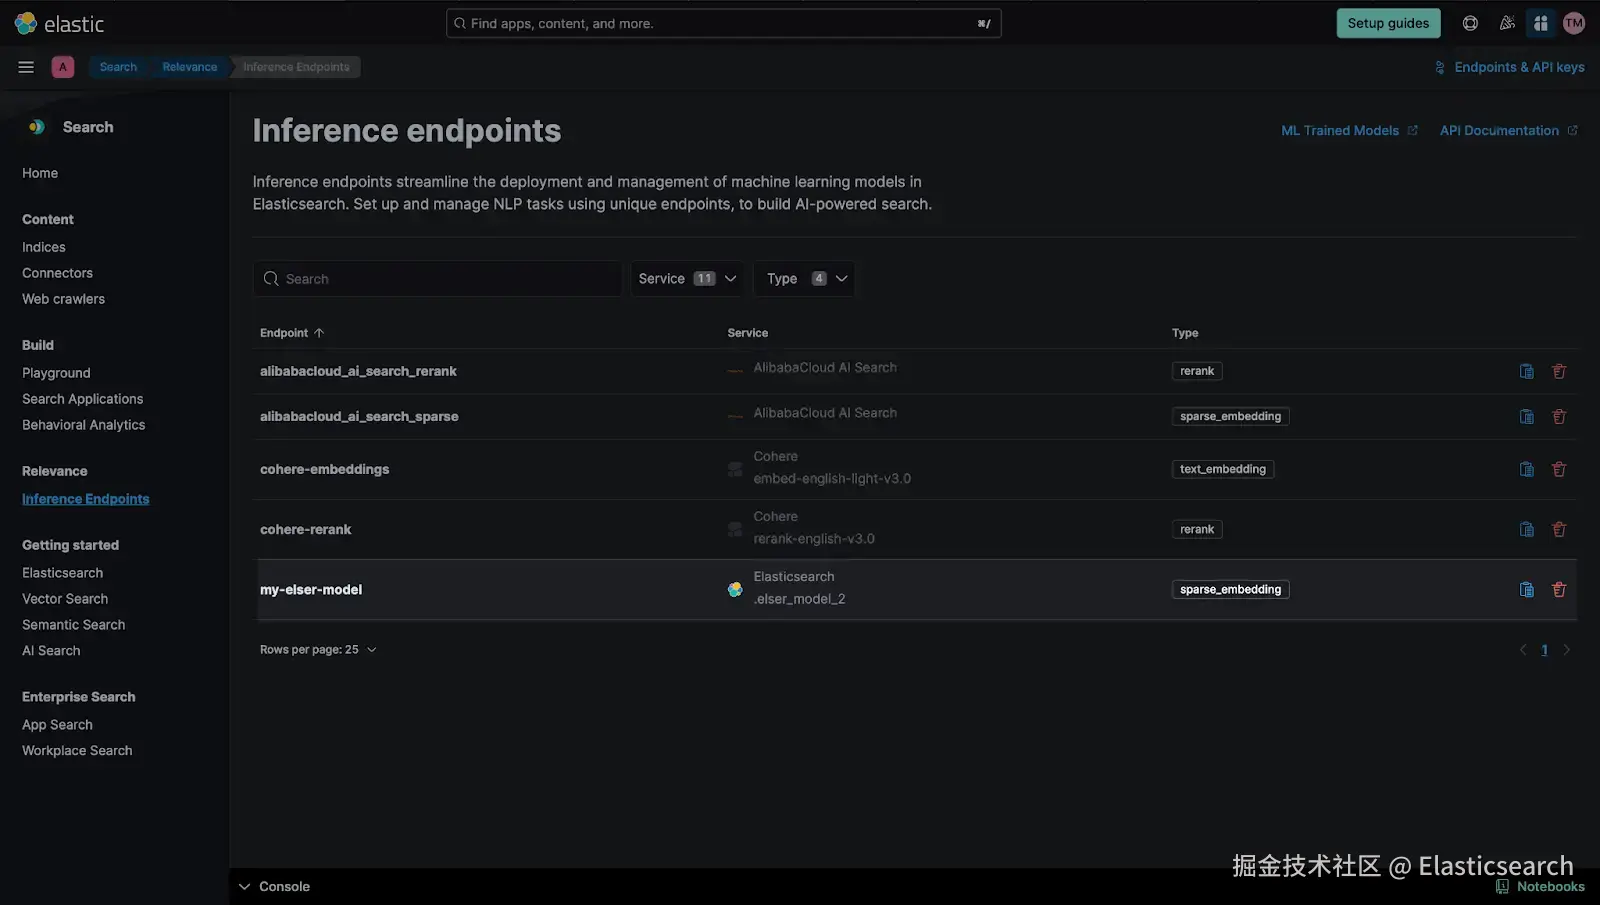The width and height of the screenshot is (1600, 905).
Task: Open the Type filter dropdown
Action: coord(805,279)
